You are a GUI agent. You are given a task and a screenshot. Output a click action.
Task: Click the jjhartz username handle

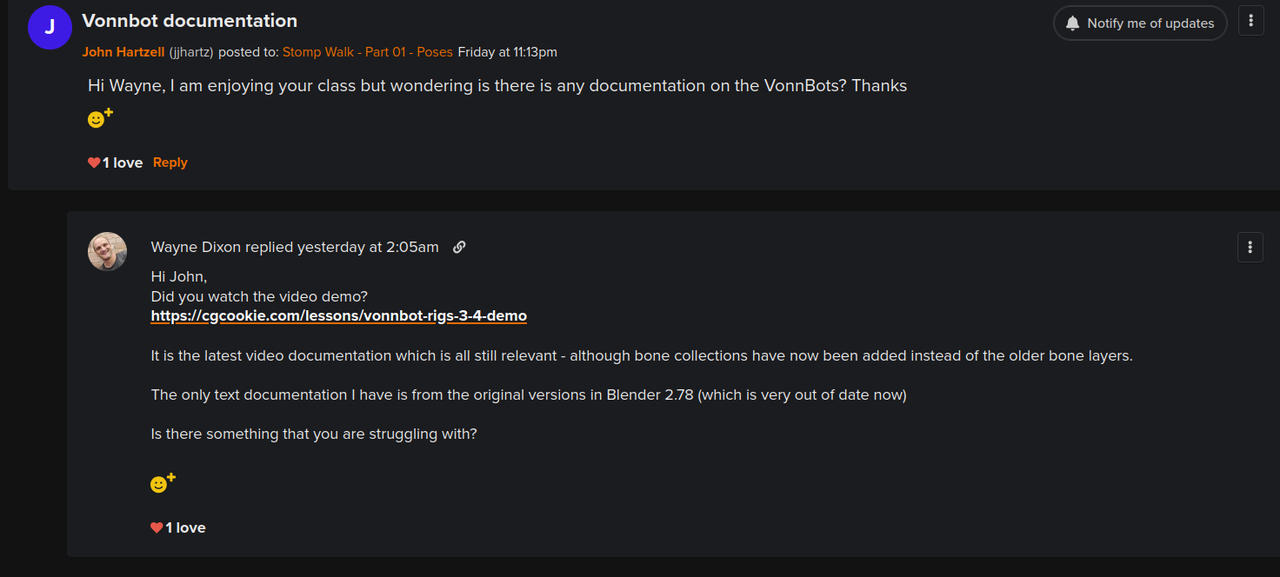(x=191, y=52)
